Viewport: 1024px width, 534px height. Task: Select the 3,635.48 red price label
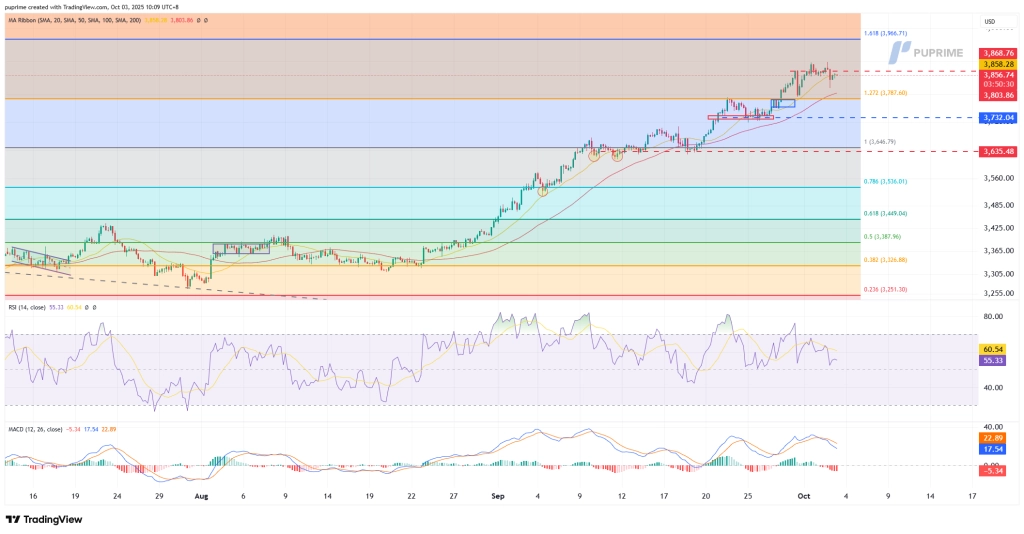(998, 152)
